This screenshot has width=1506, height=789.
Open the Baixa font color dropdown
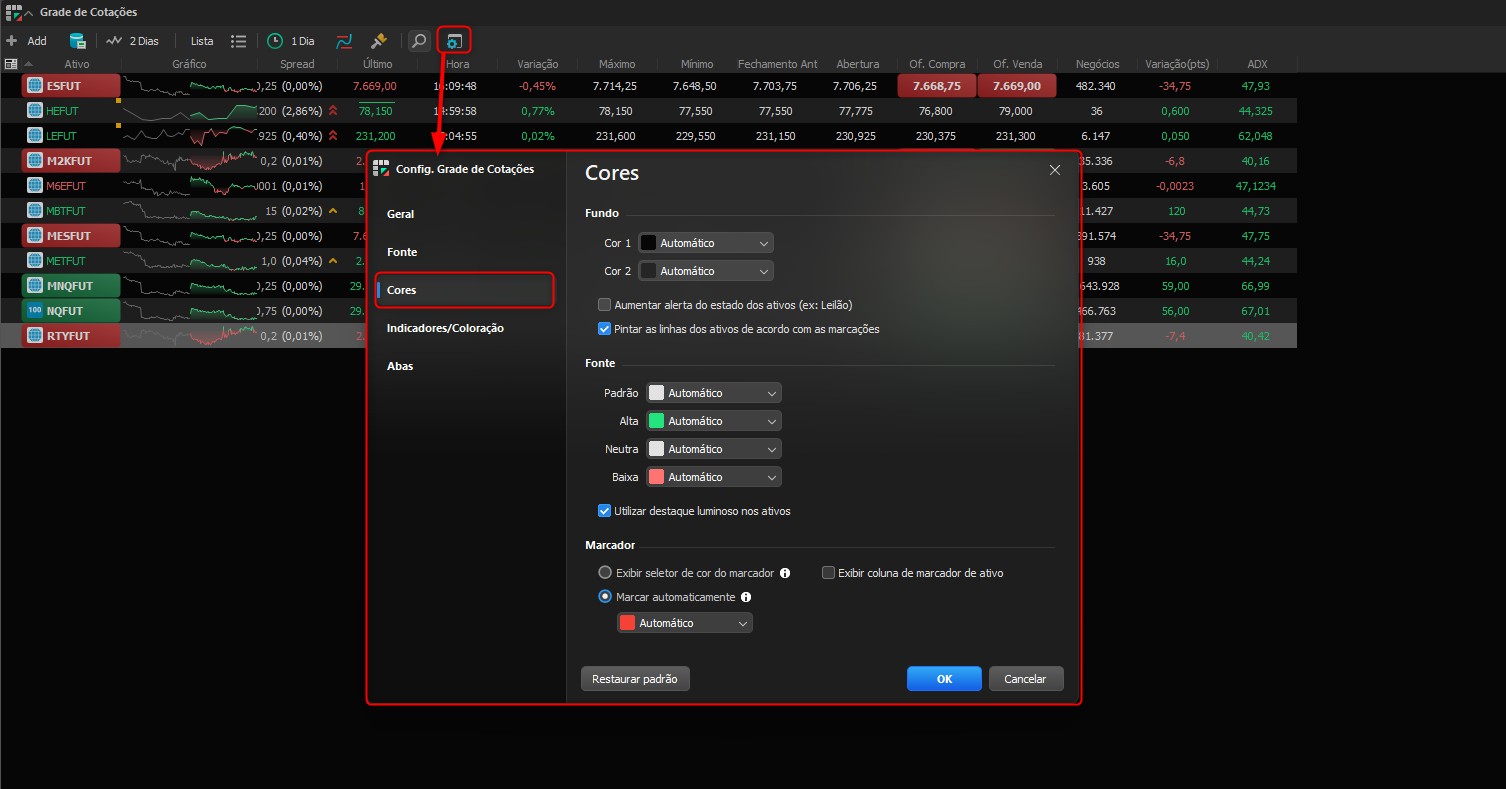tap(714, 477)
